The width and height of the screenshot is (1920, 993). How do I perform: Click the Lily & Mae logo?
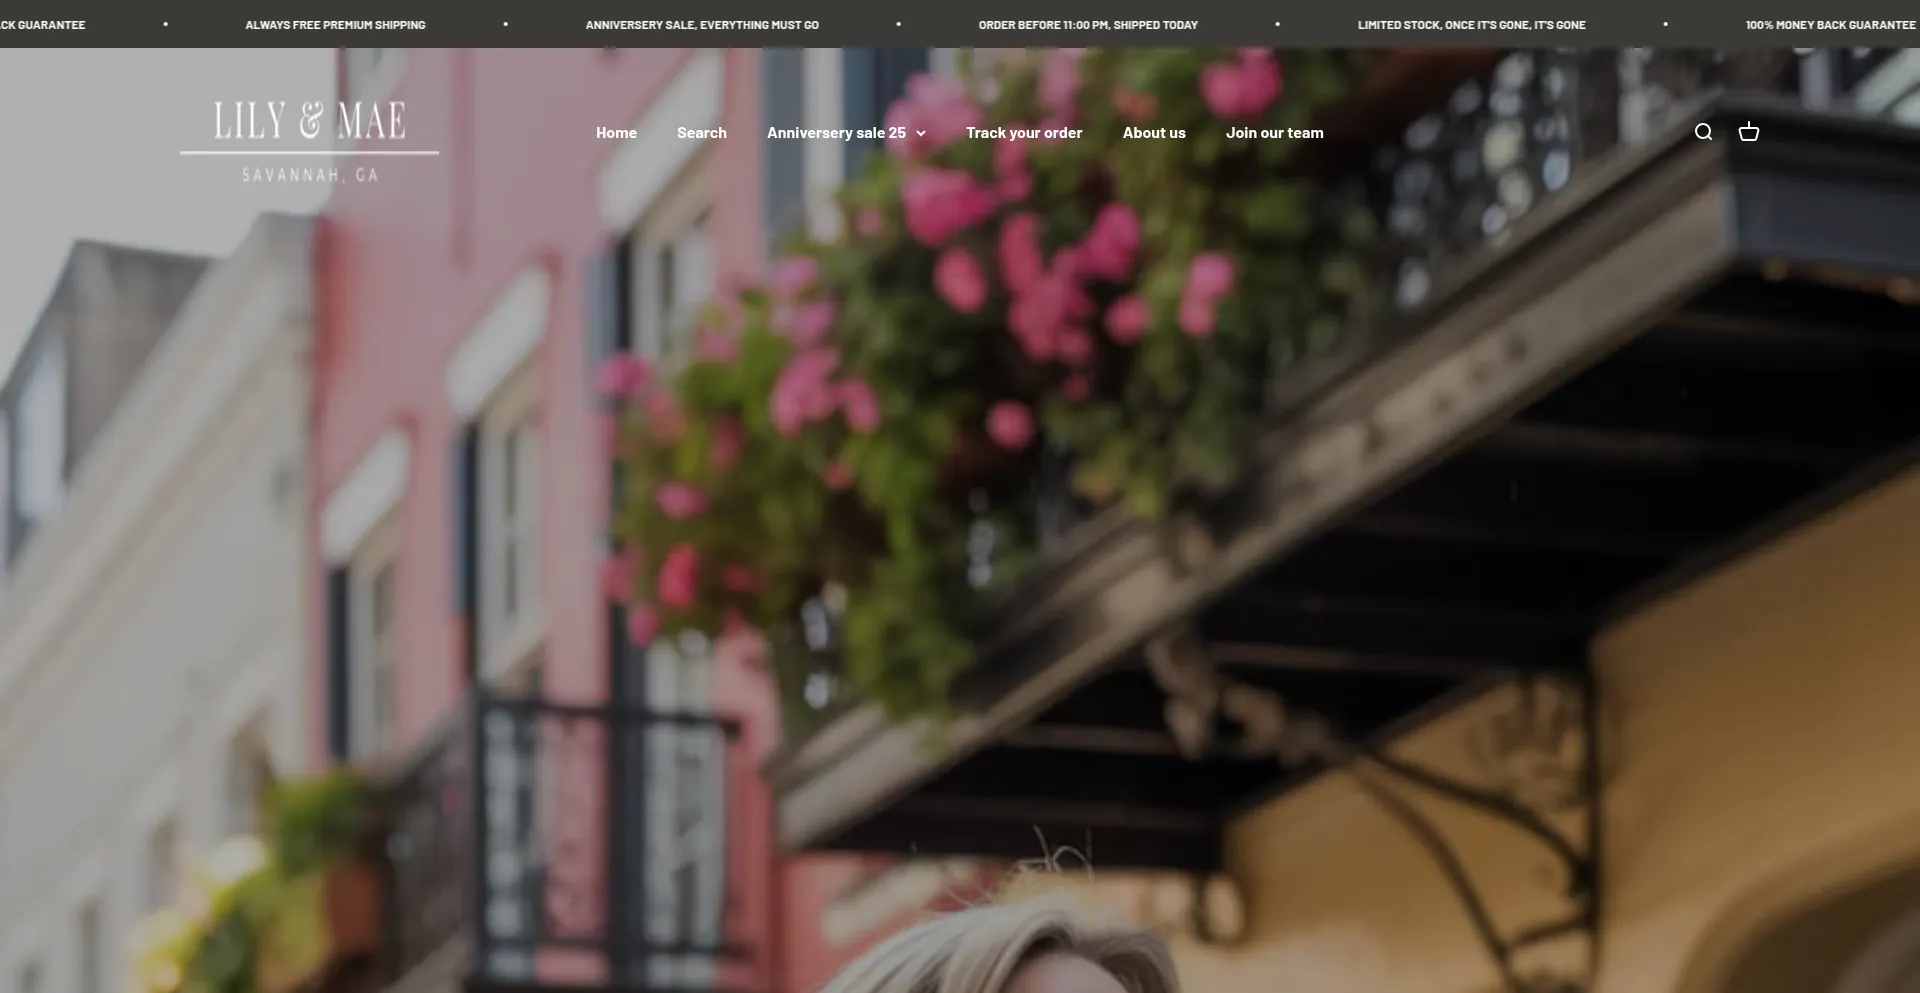point(309,123)
